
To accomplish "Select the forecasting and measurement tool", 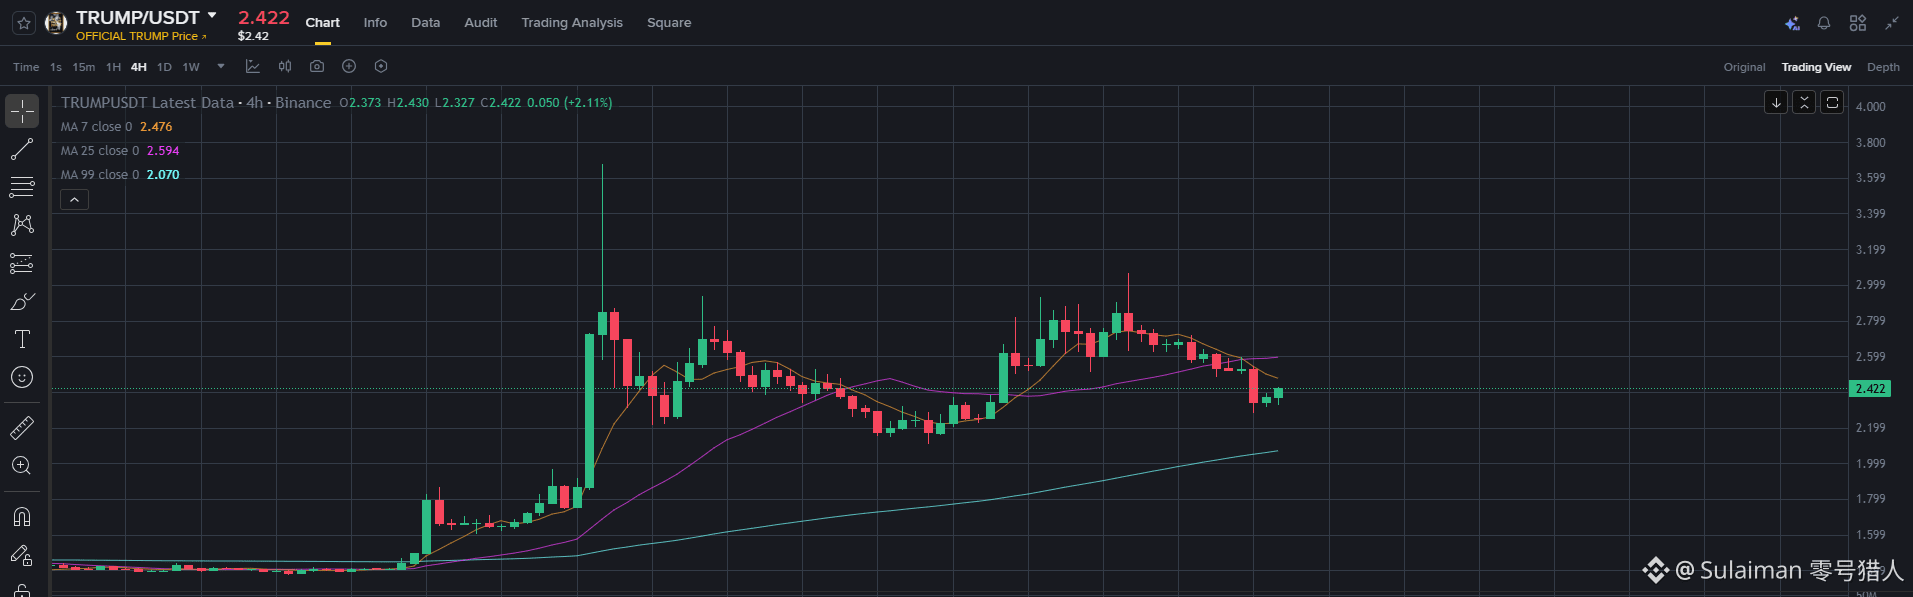I will [22, 263].
